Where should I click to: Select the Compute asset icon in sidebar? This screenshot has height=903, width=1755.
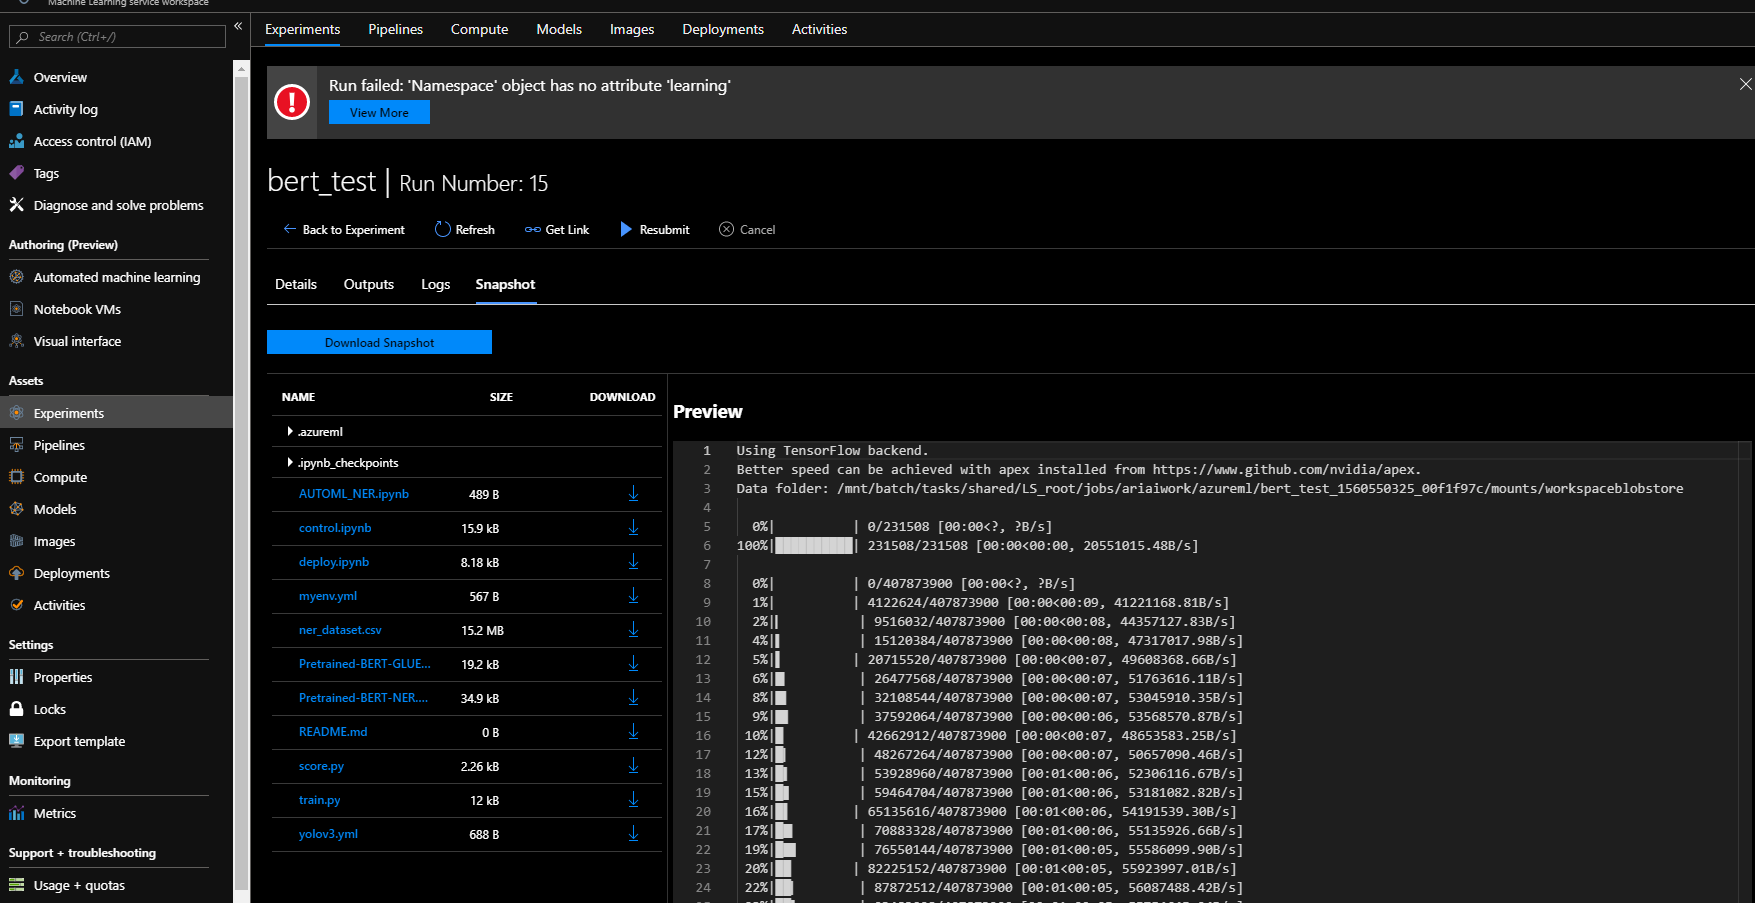17,477
